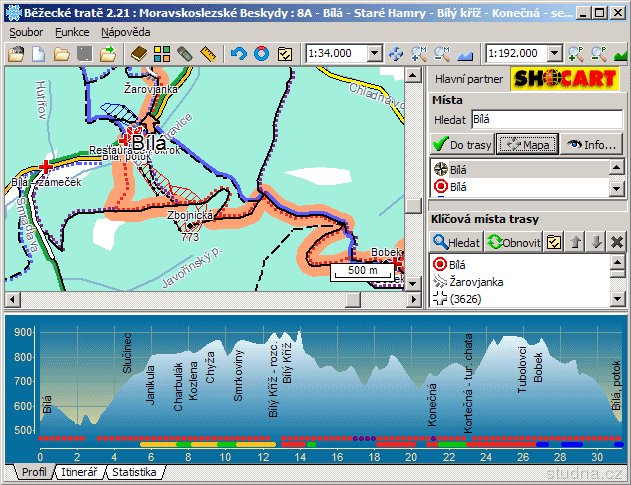Select Žarovjanka in the key places list
631x485 pixels.
click(476, 282)
